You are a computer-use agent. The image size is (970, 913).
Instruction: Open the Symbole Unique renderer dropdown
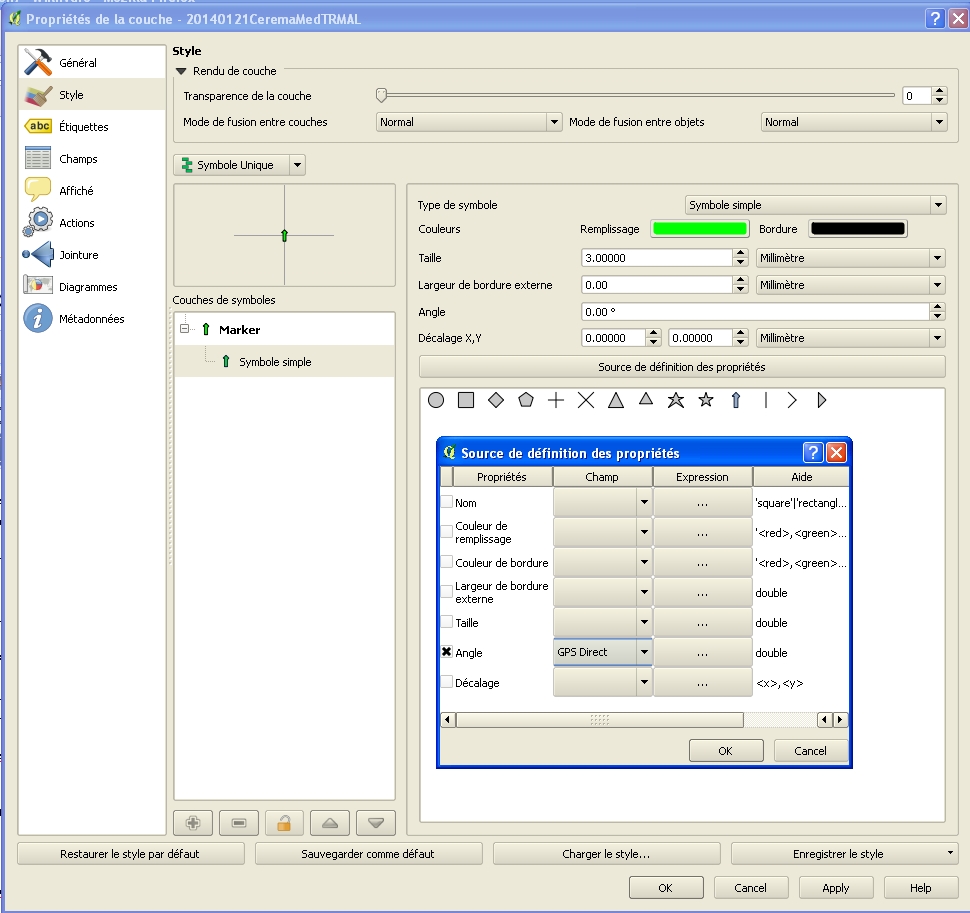[x=239, y=165]
